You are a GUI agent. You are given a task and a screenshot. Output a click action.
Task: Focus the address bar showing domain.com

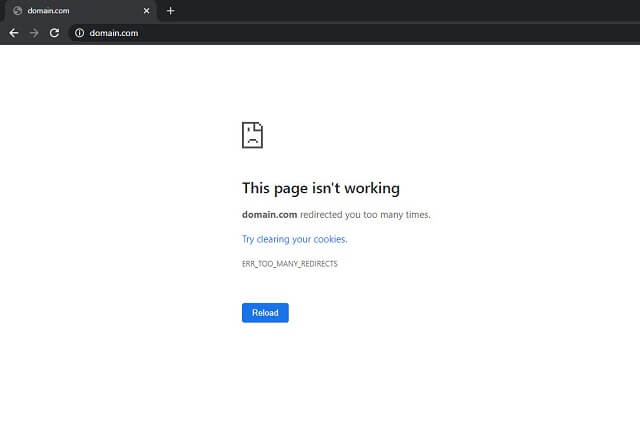click(x=354, y=33)
